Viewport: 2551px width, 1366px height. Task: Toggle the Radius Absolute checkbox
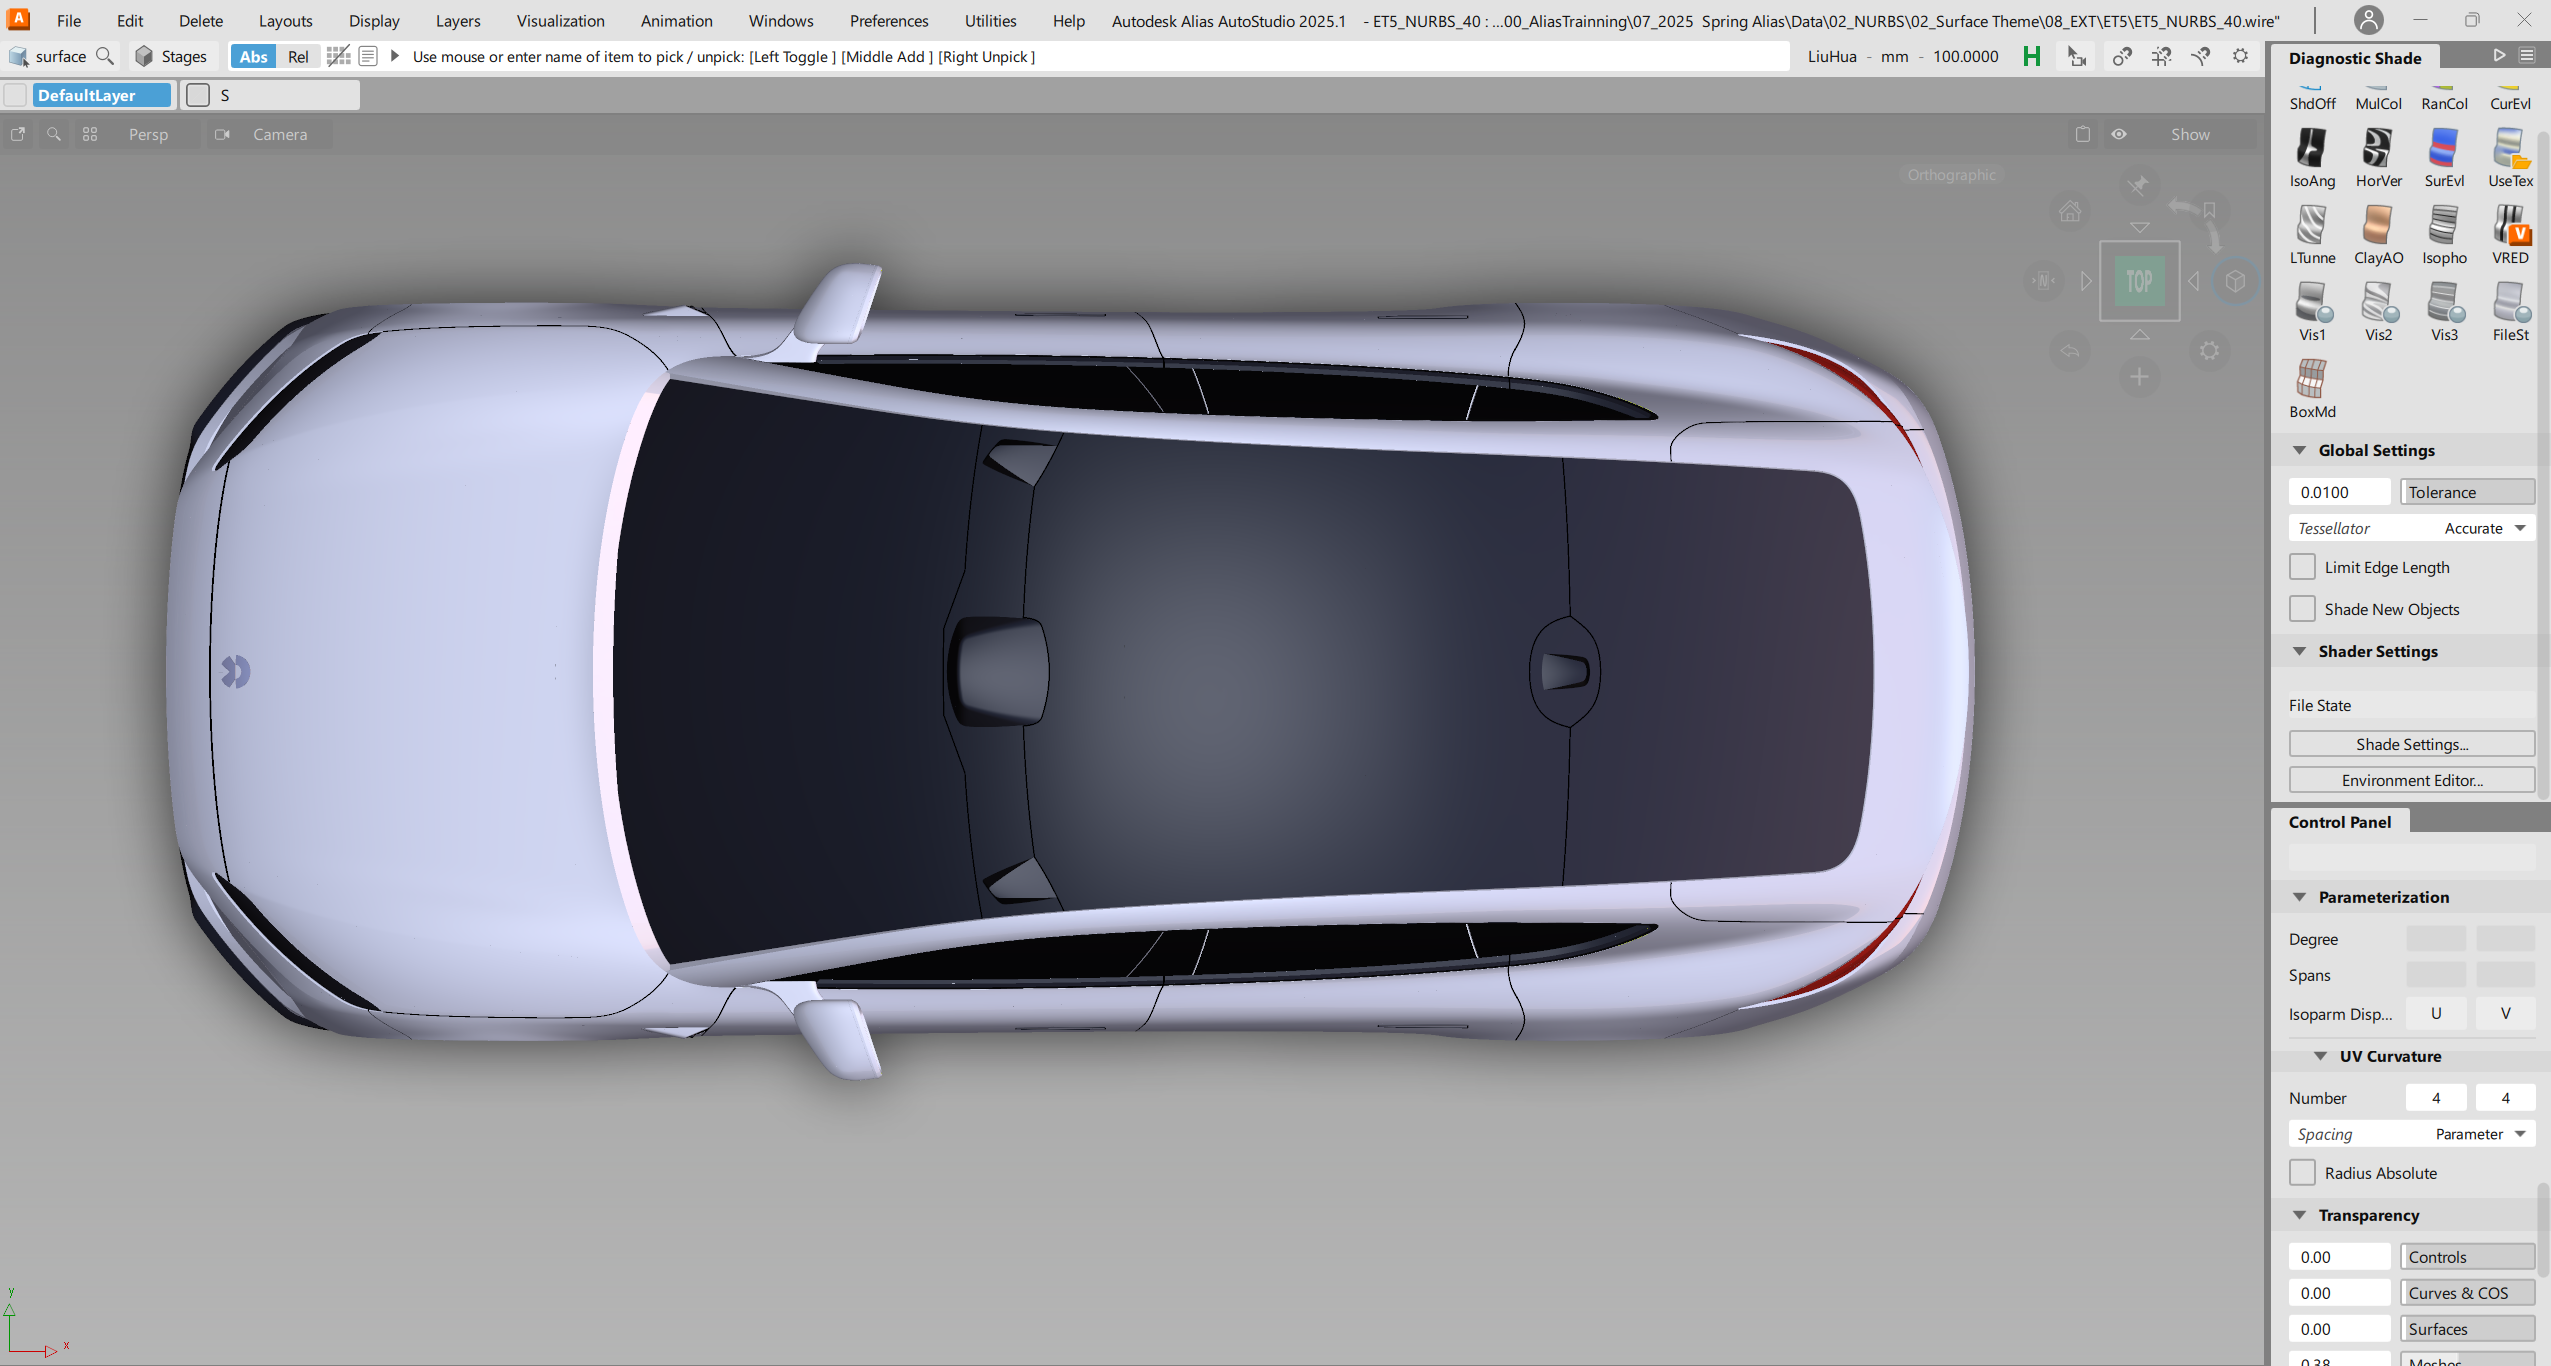[x=2302, y=1173]
